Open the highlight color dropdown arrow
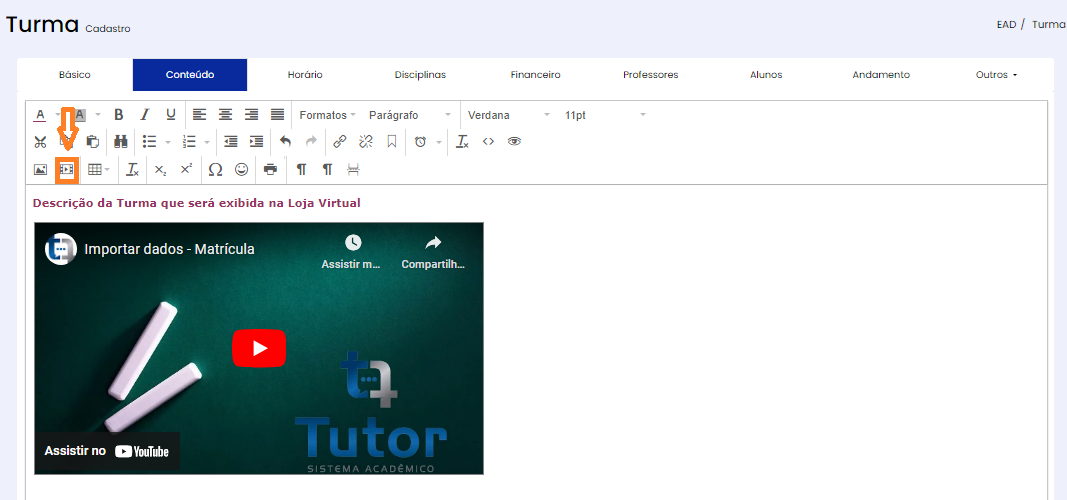This screenshot has height=500, width=1067. (97, 115)
